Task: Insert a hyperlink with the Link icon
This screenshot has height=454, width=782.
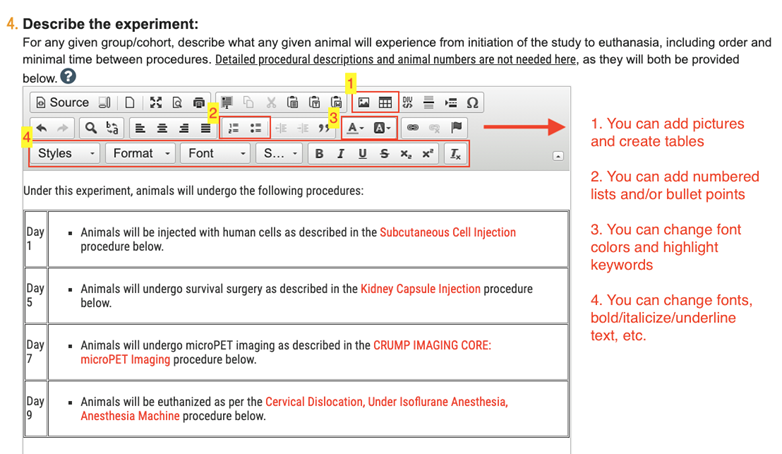Action: click(412, 128)
